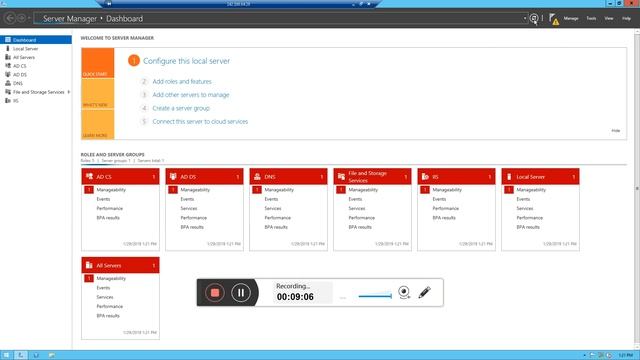Expand File and Storage Services arrow
This screenshot has width=640, height=360.
point(69,92)
